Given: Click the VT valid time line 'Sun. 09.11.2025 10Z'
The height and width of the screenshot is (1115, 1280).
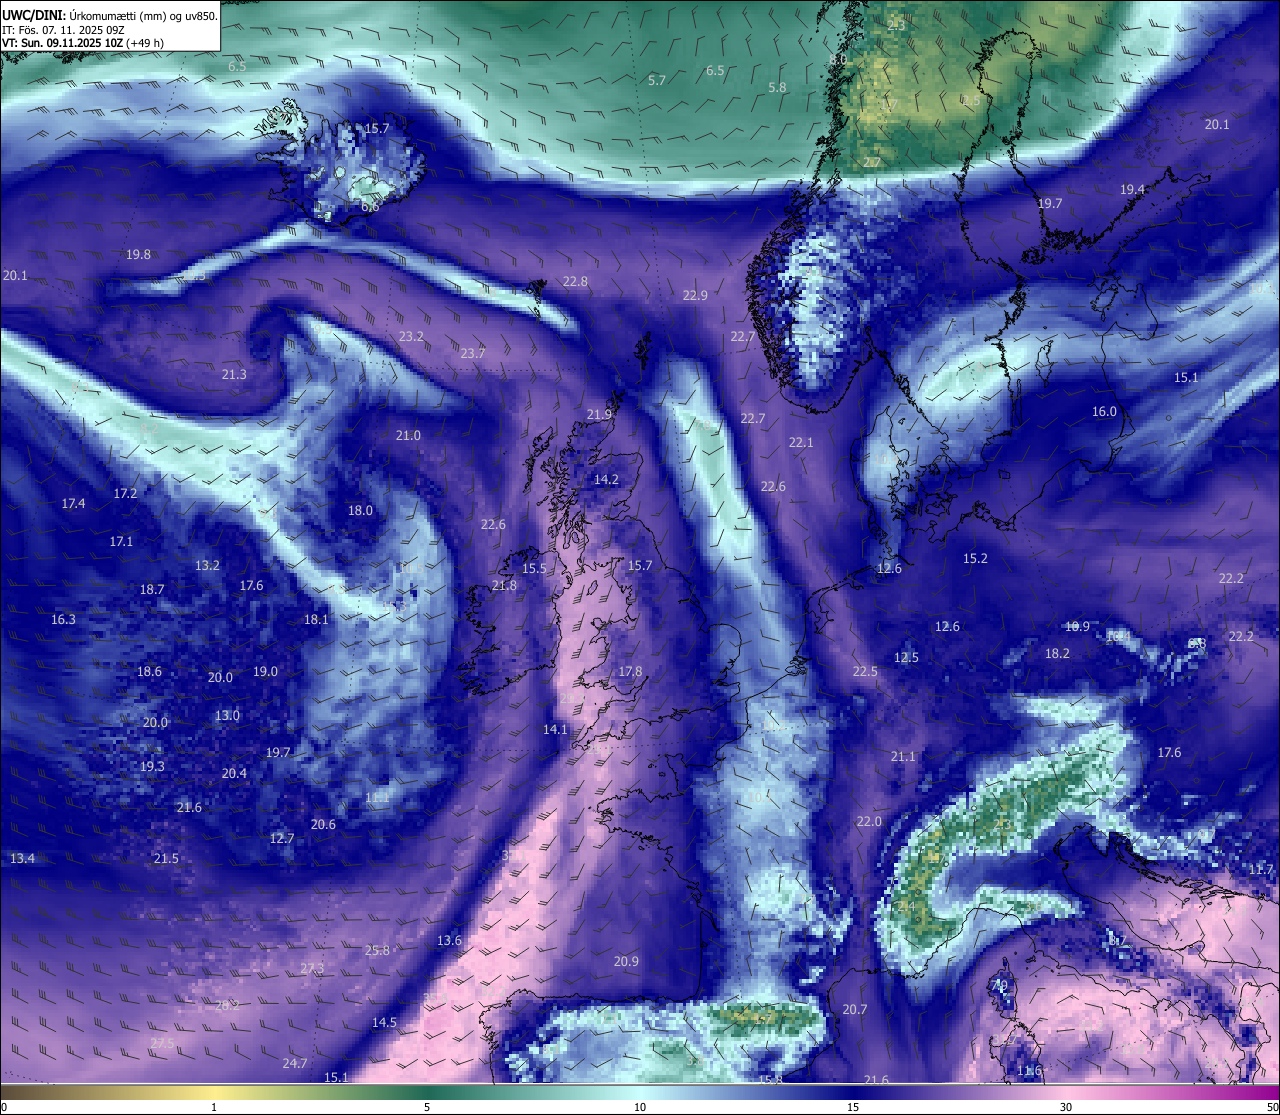Looking at the screenshot, I should coord(83,44).
